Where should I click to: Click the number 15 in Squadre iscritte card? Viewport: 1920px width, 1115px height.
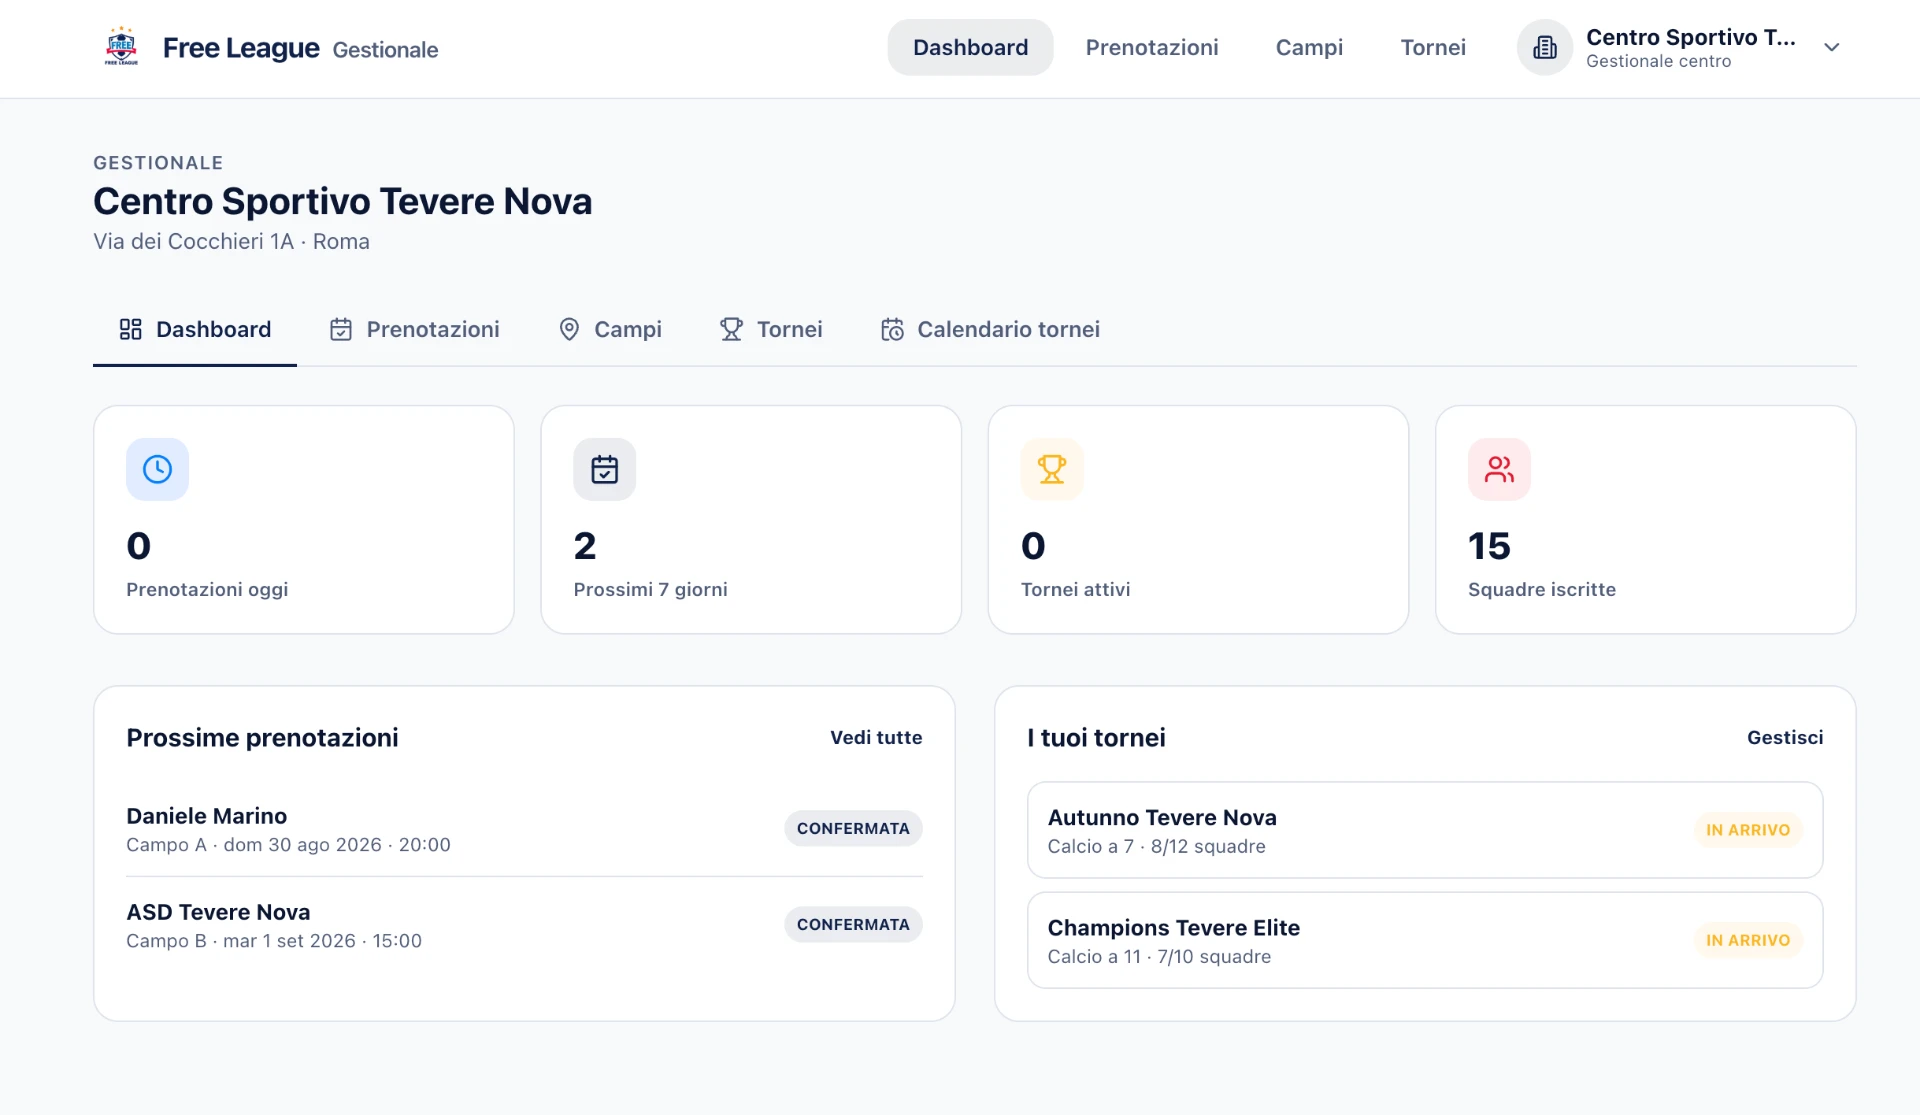point(1489,546)
